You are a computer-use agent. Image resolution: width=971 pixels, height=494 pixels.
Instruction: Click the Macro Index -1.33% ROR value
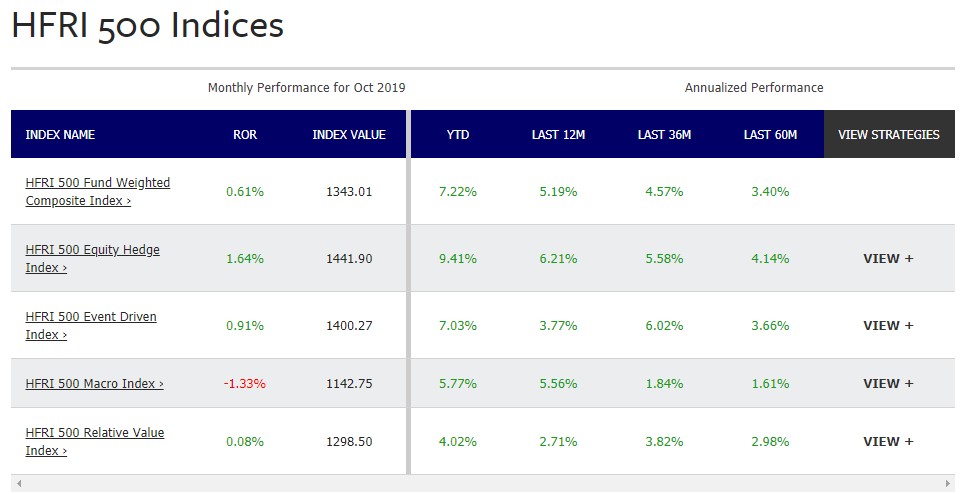point(245,383)
